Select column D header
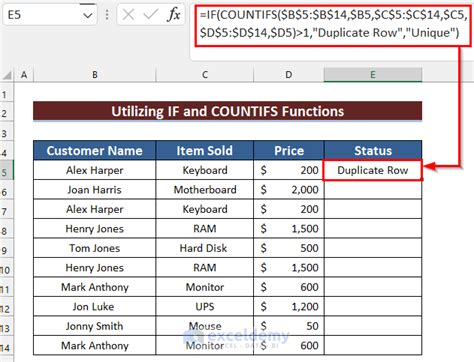Viewport: 474px width, 362px height. [x=289, y=75]
